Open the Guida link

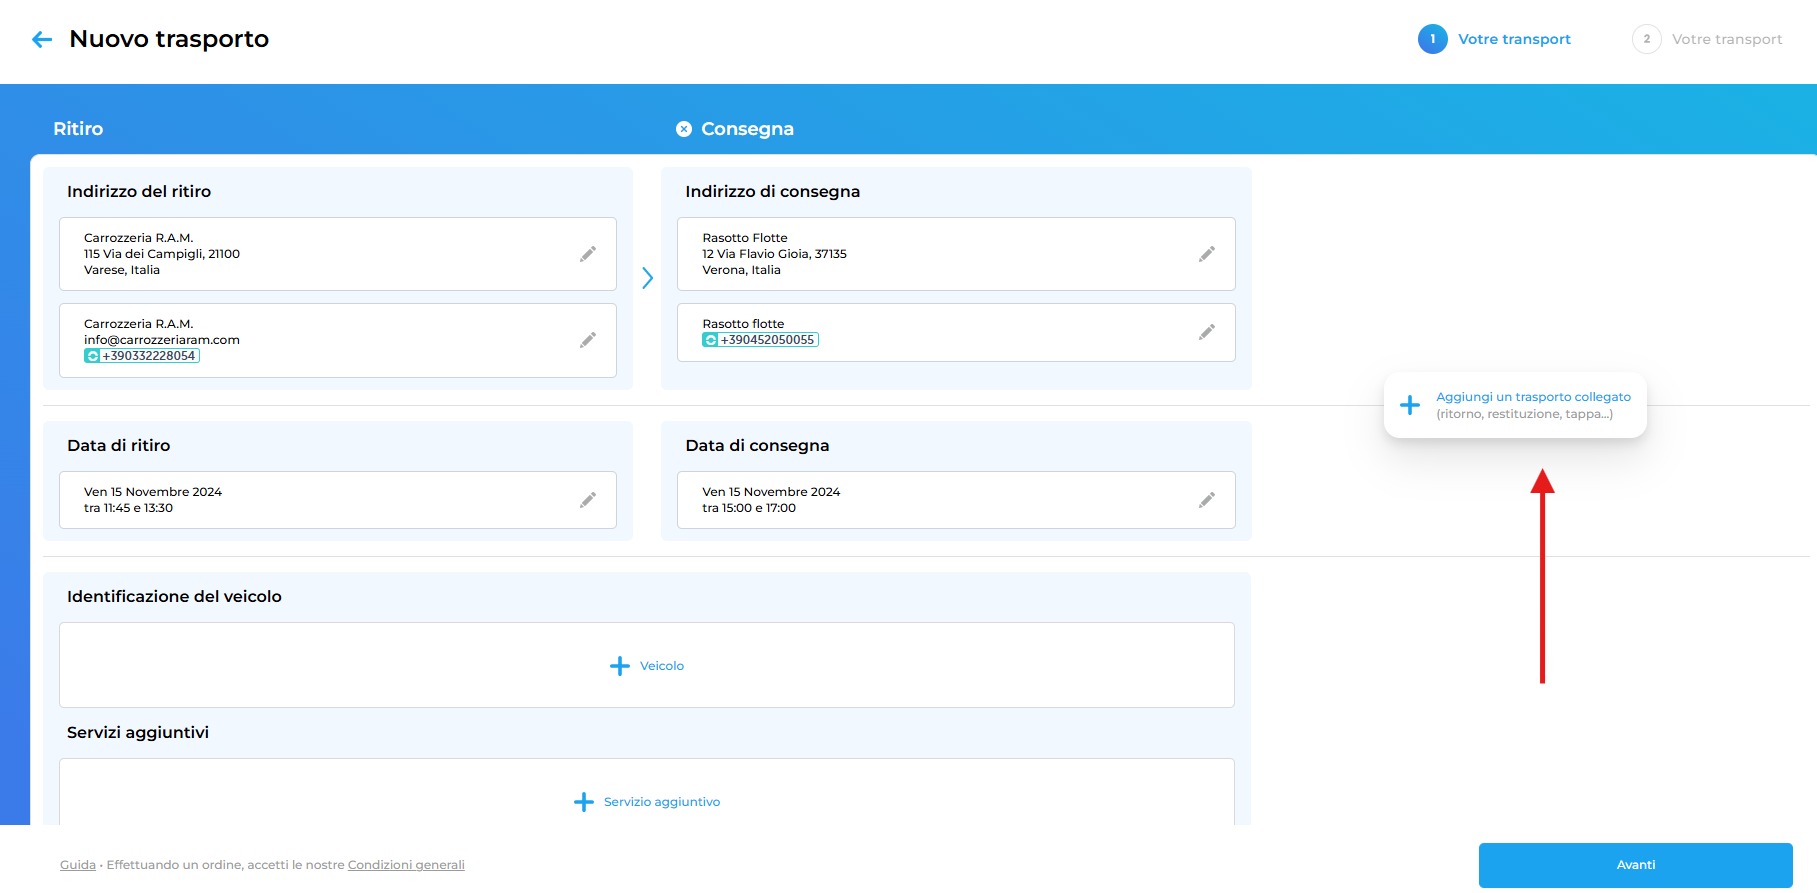point(78,865)
